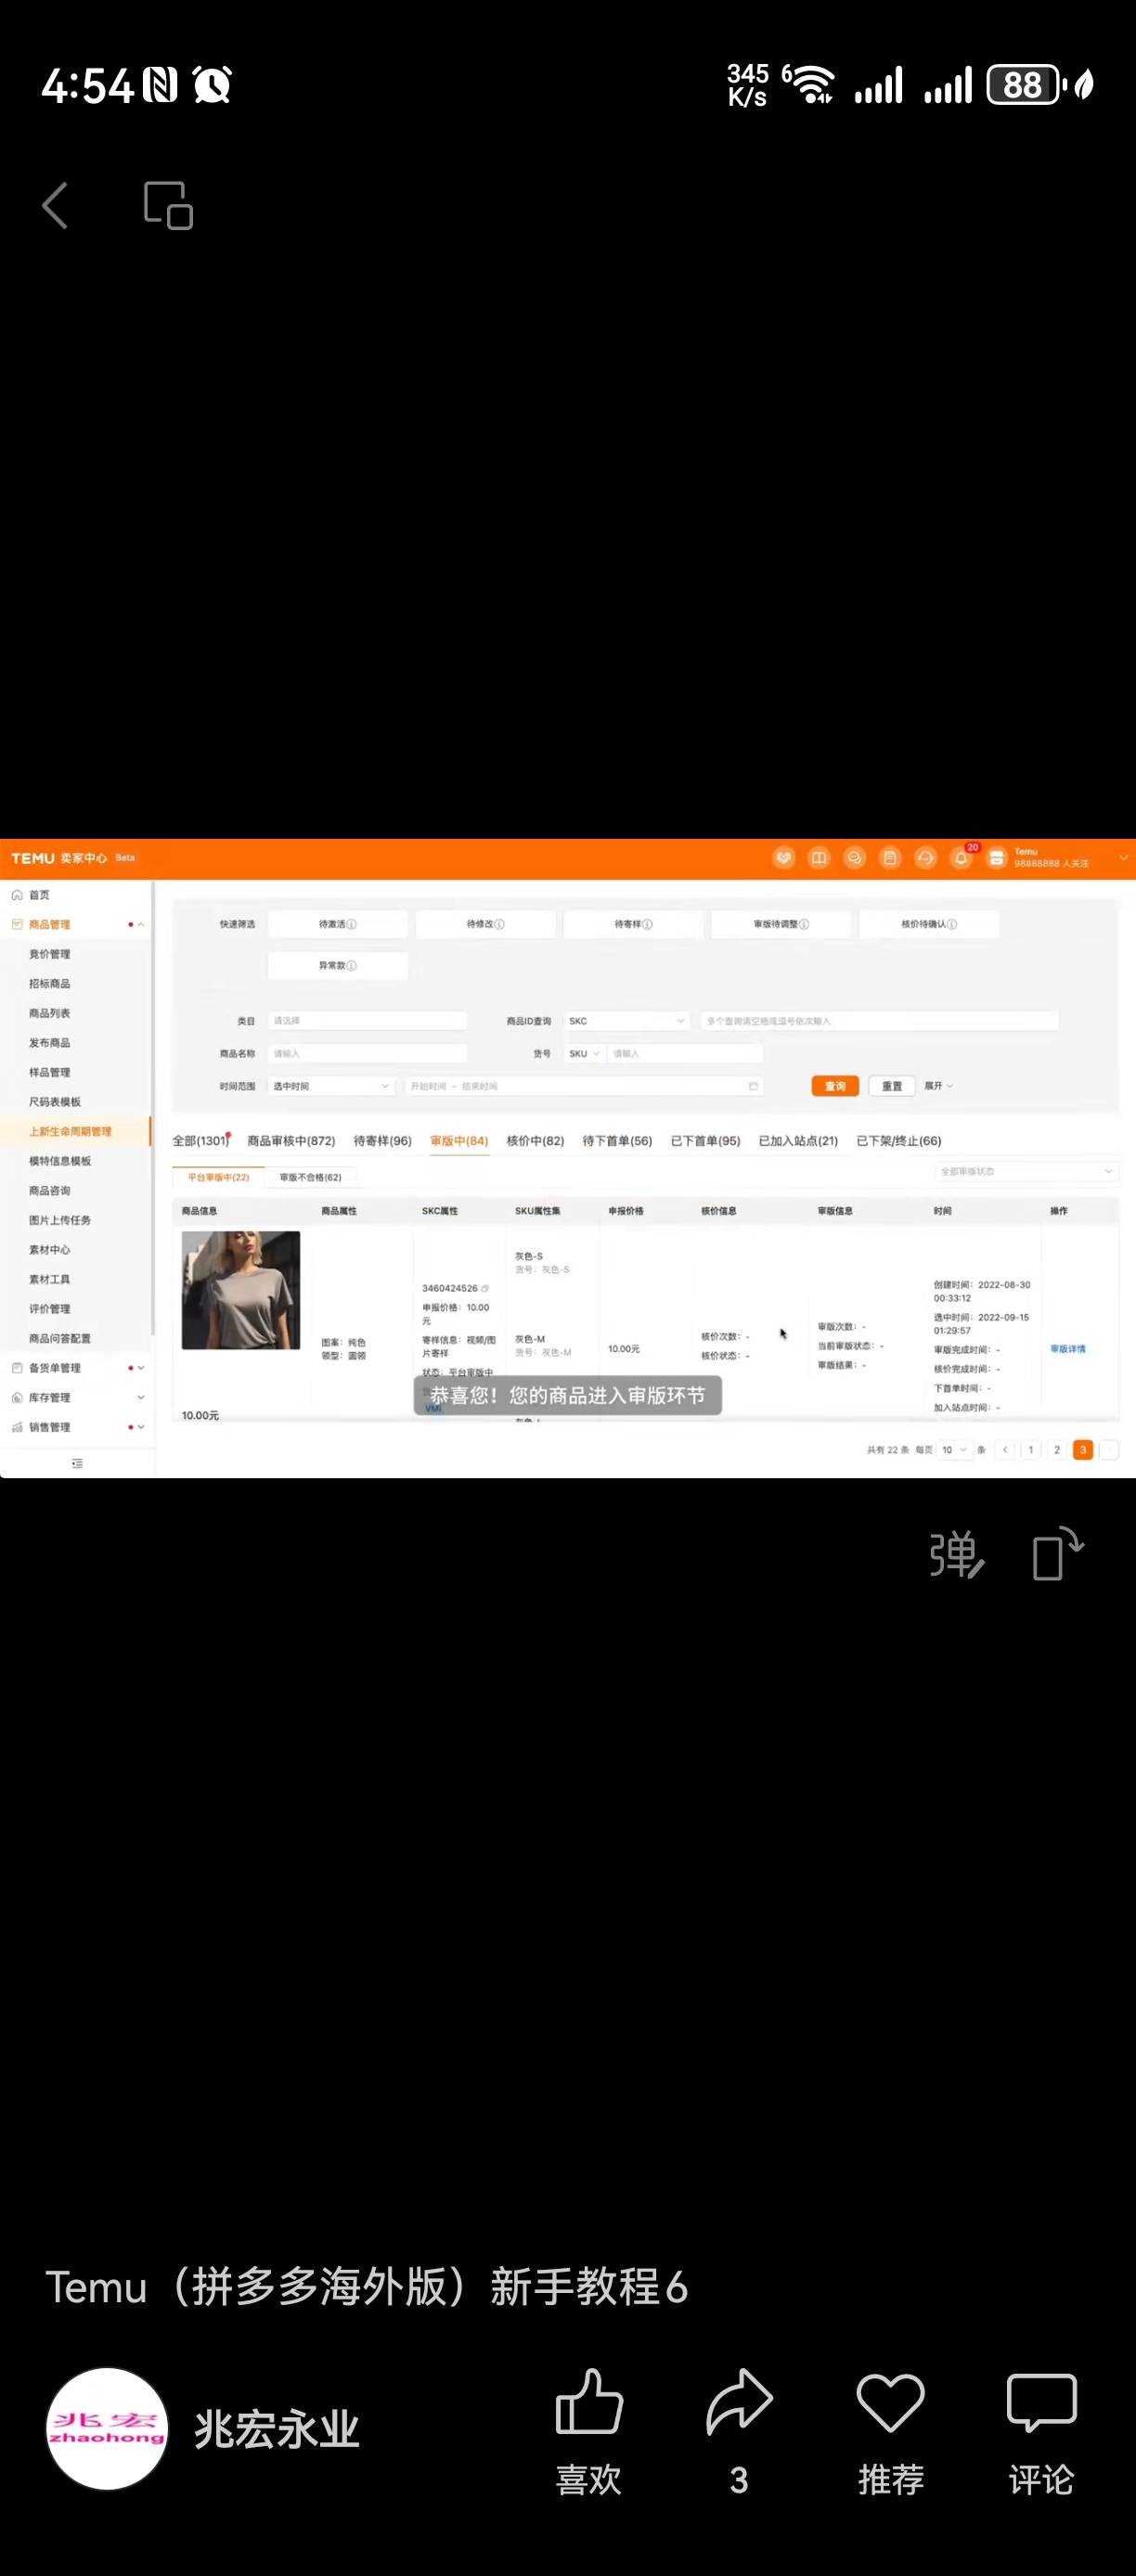Click the date range picker field
Screen dimensions: 1136x2576
(584, 1086)
